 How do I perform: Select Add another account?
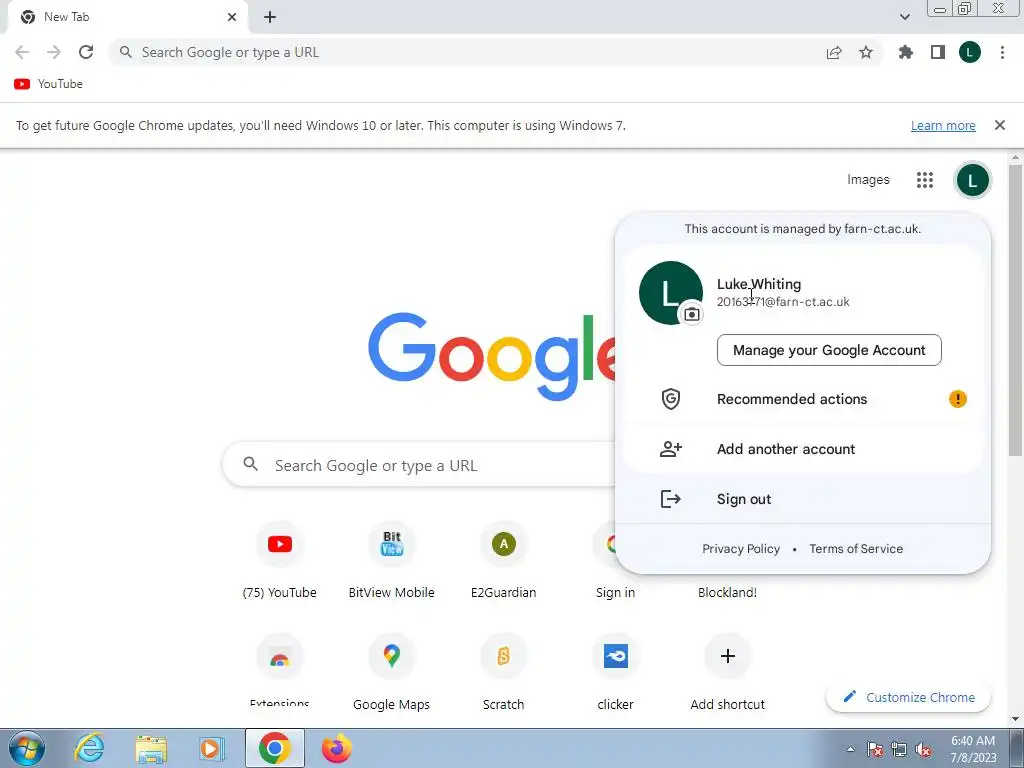[x=803, y=449]
